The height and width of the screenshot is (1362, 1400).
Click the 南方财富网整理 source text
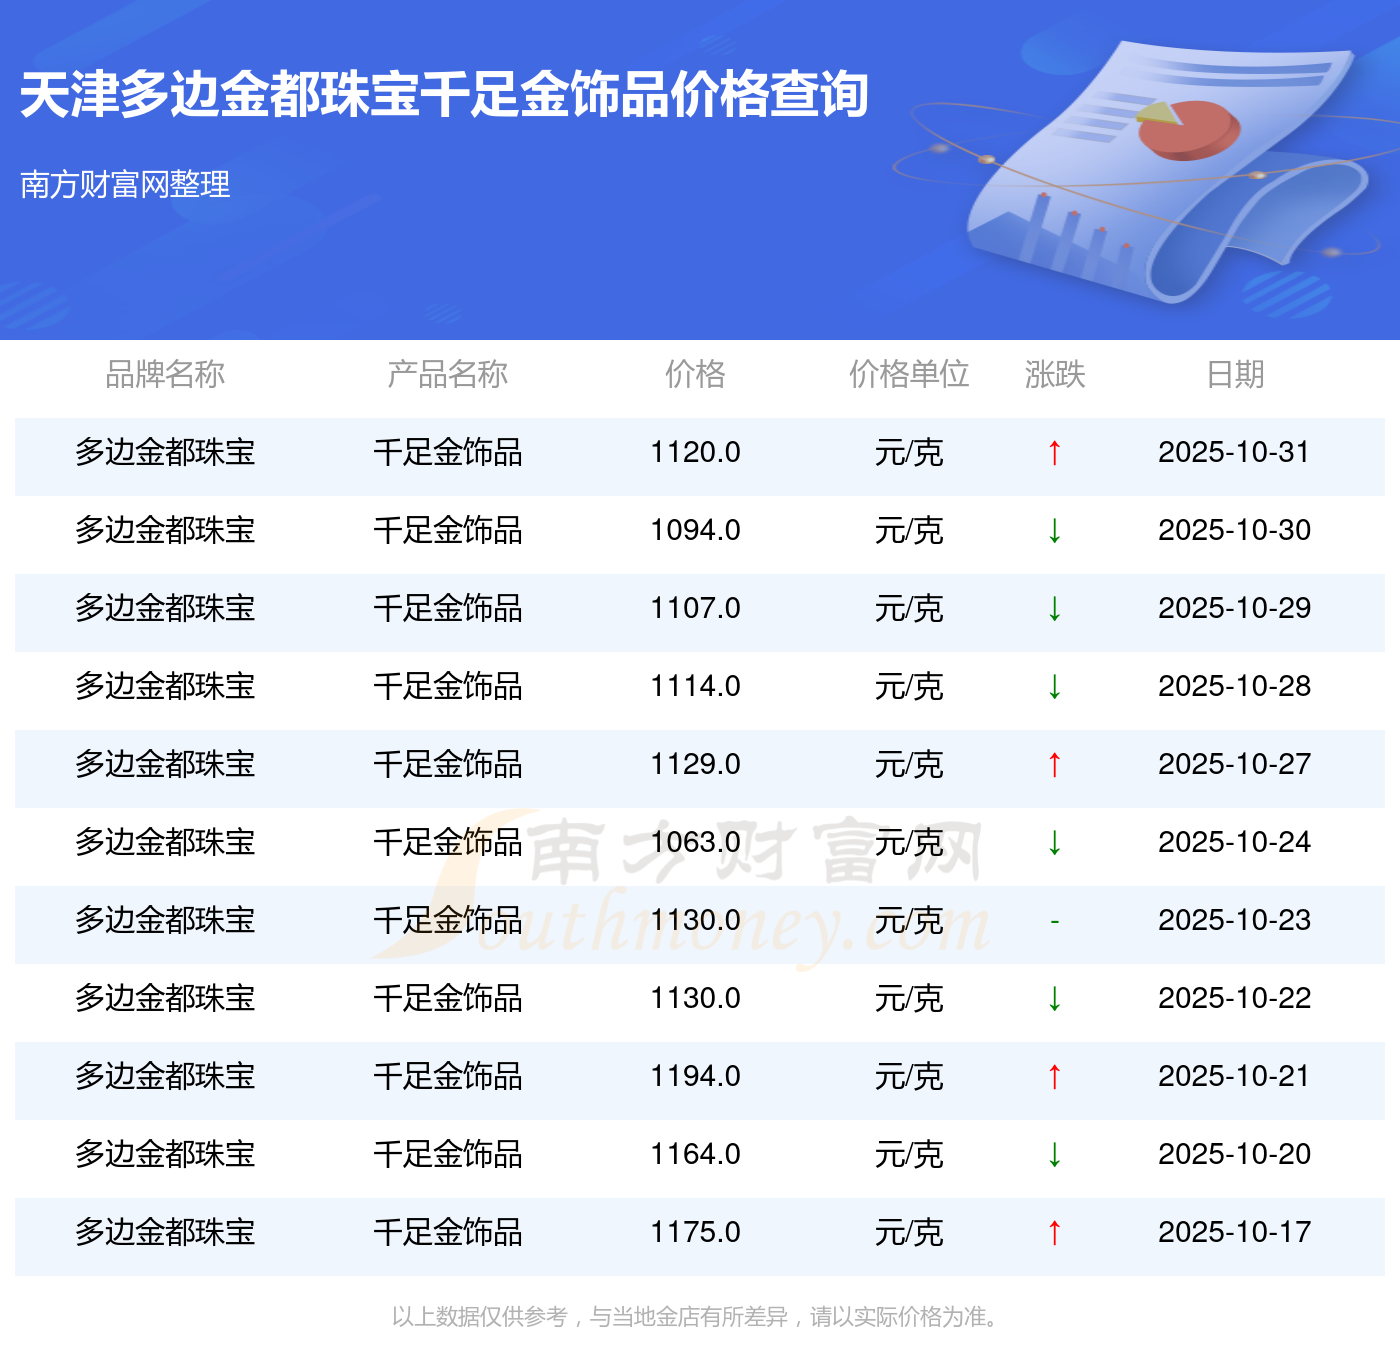[x=125, y=184]
